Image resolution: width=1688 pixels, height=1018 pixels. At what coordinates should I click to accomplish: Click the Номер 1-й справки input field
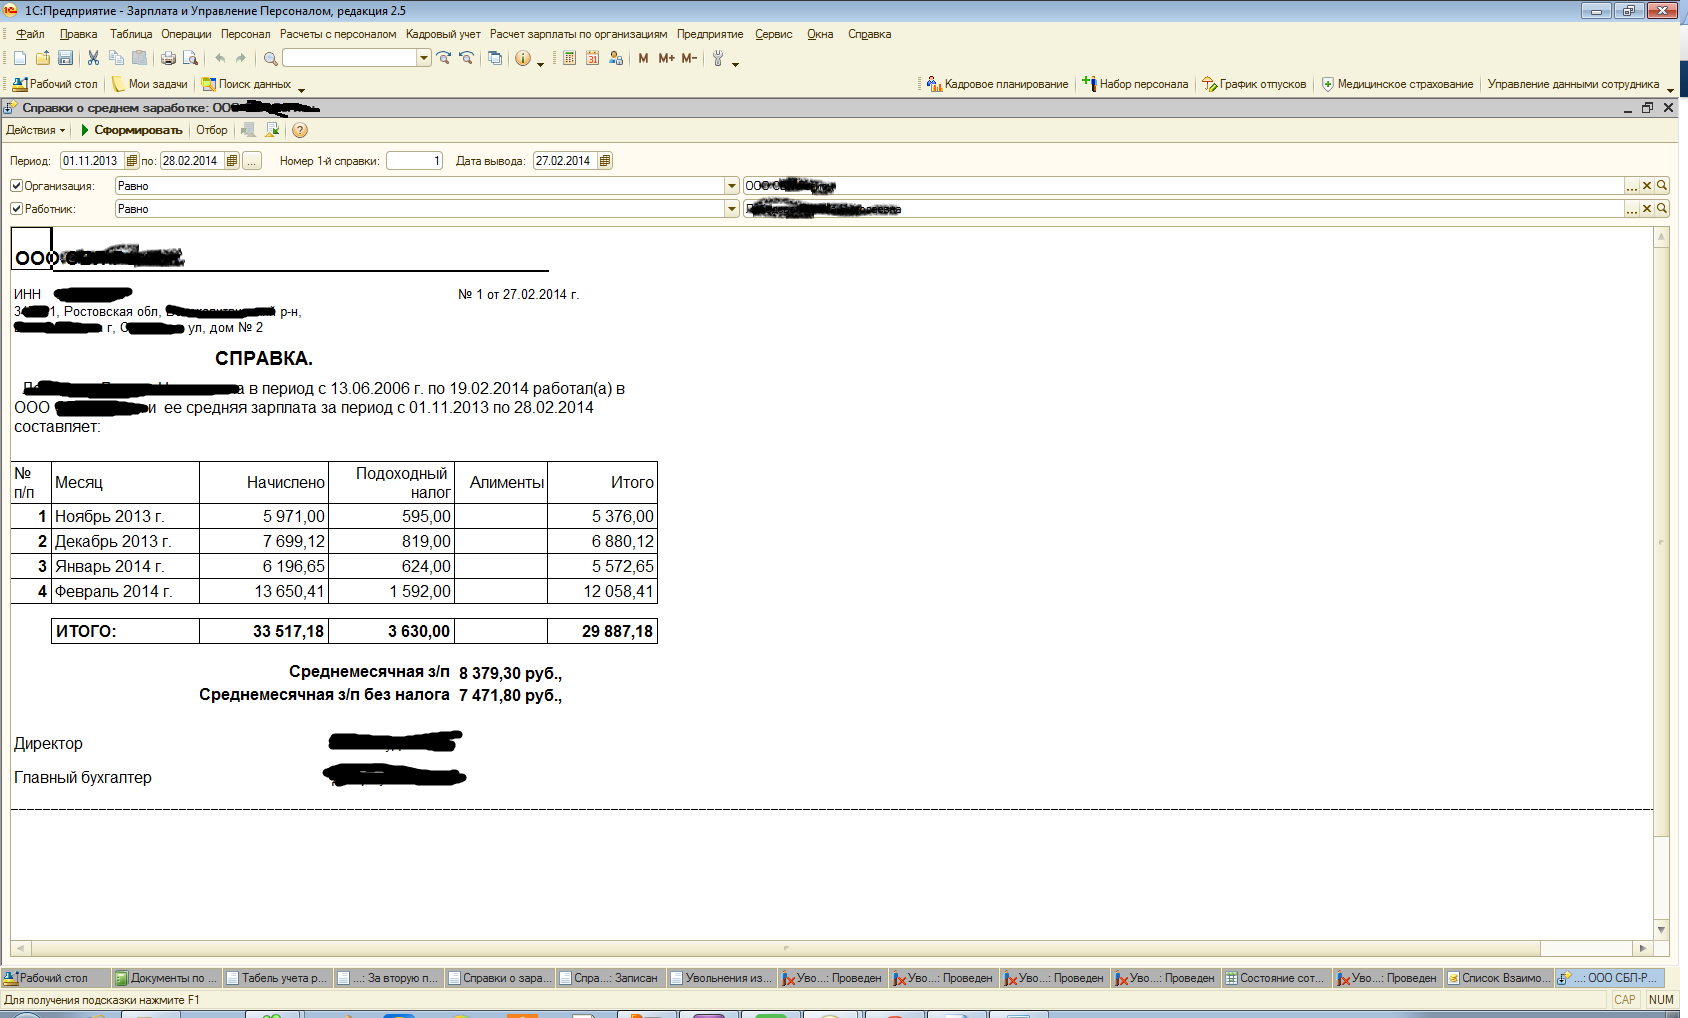tap(414, 161)
